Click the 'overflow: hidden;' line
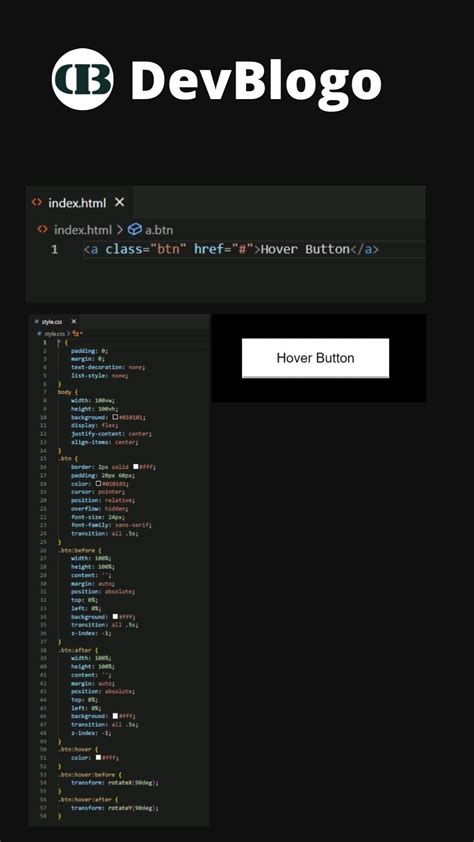Viewport: 474px width, 842px height. pyautogui.click(x=100, y=508)
